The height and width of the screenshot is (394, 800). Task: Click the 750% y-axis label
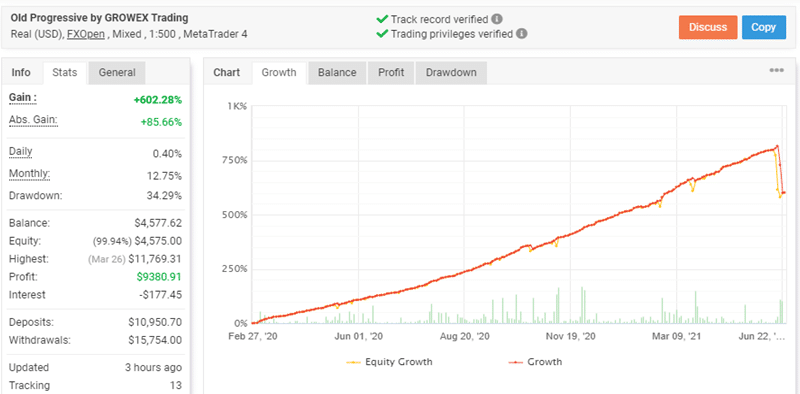(236, 160)
